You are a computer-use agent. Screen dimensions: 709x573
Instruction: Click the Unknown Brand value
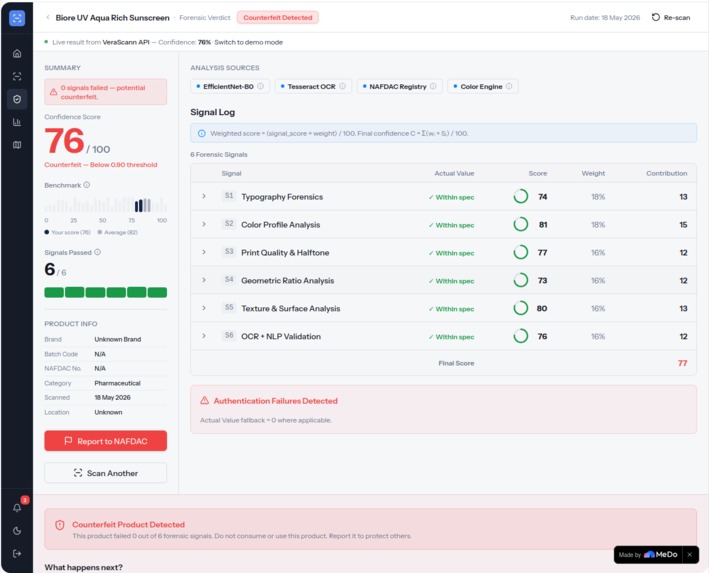pyautogui.click(x=118, y=339)
